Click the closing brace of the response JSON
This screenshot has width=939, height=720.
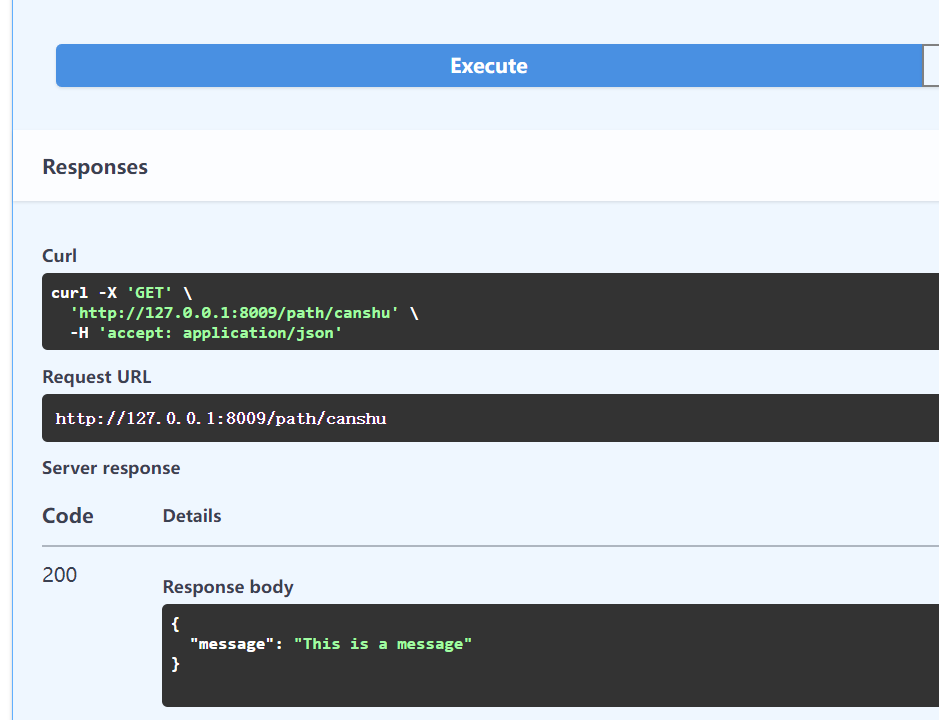pos(175,664)
